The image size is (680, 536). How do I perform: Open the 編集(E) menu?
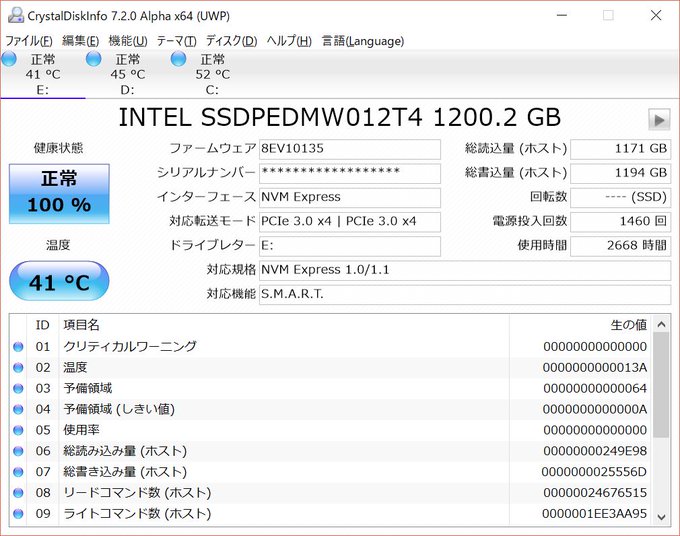coord(81,41)
